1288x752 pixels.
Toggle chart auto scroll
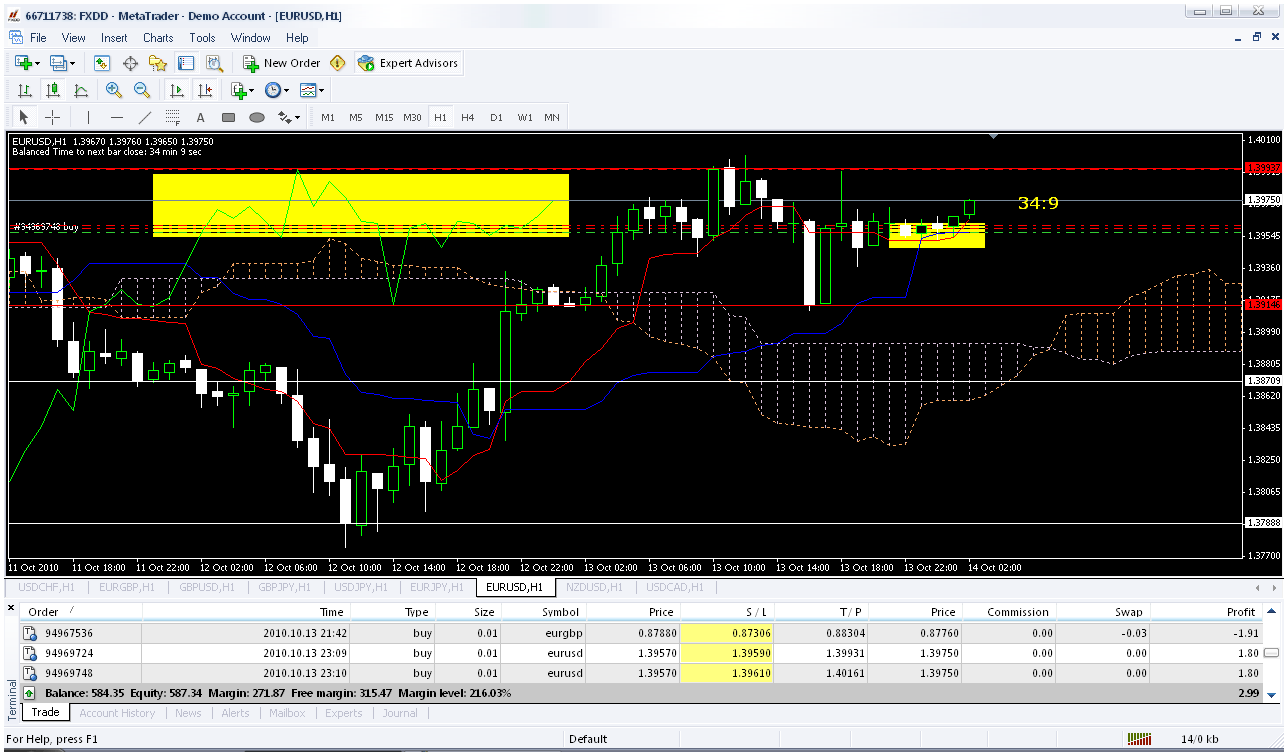[x=175, y=90]
